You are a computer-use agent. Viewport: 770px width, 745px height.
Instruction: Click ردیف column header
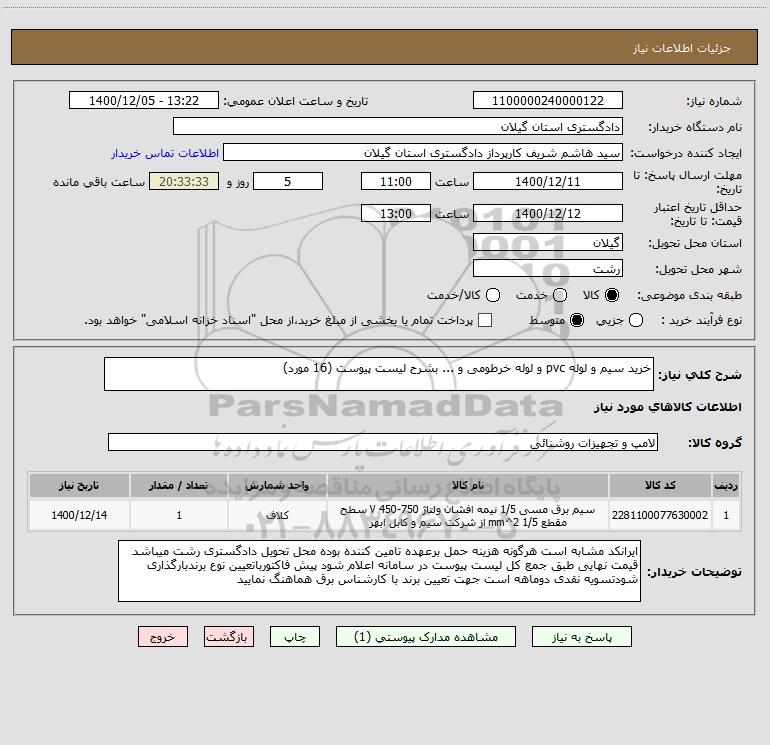tap(726, 486)
